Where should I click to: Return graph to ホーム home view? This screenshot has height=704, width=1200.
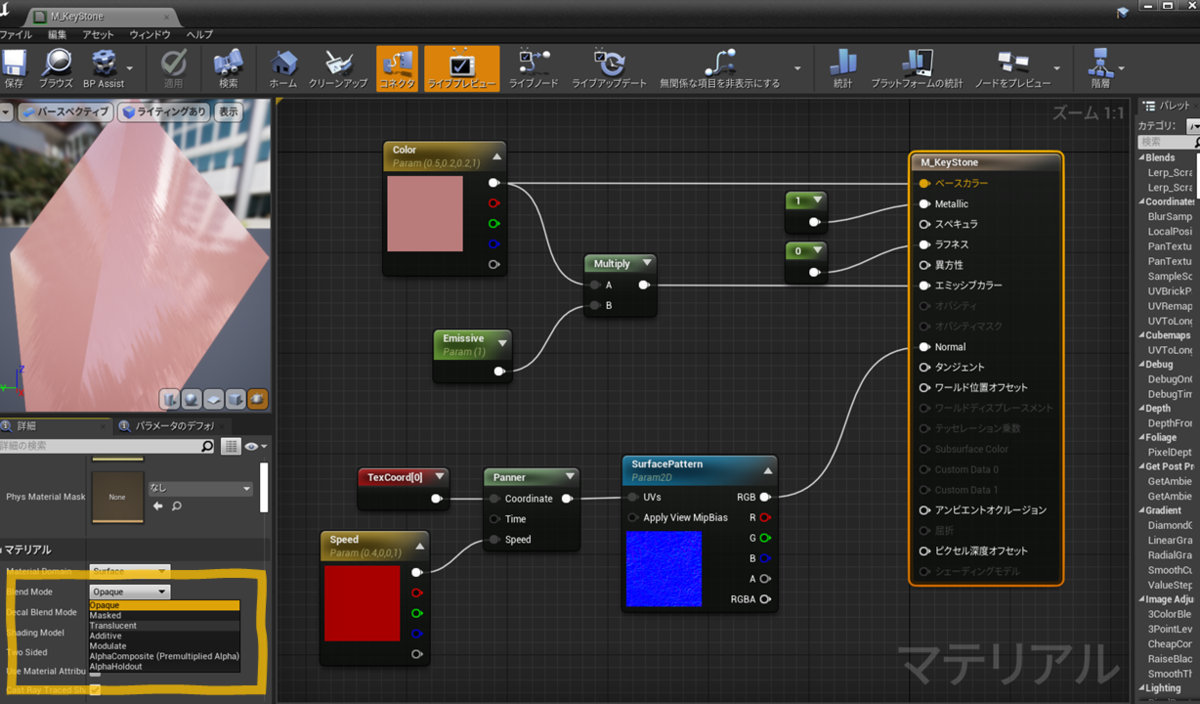pos(283,69)
